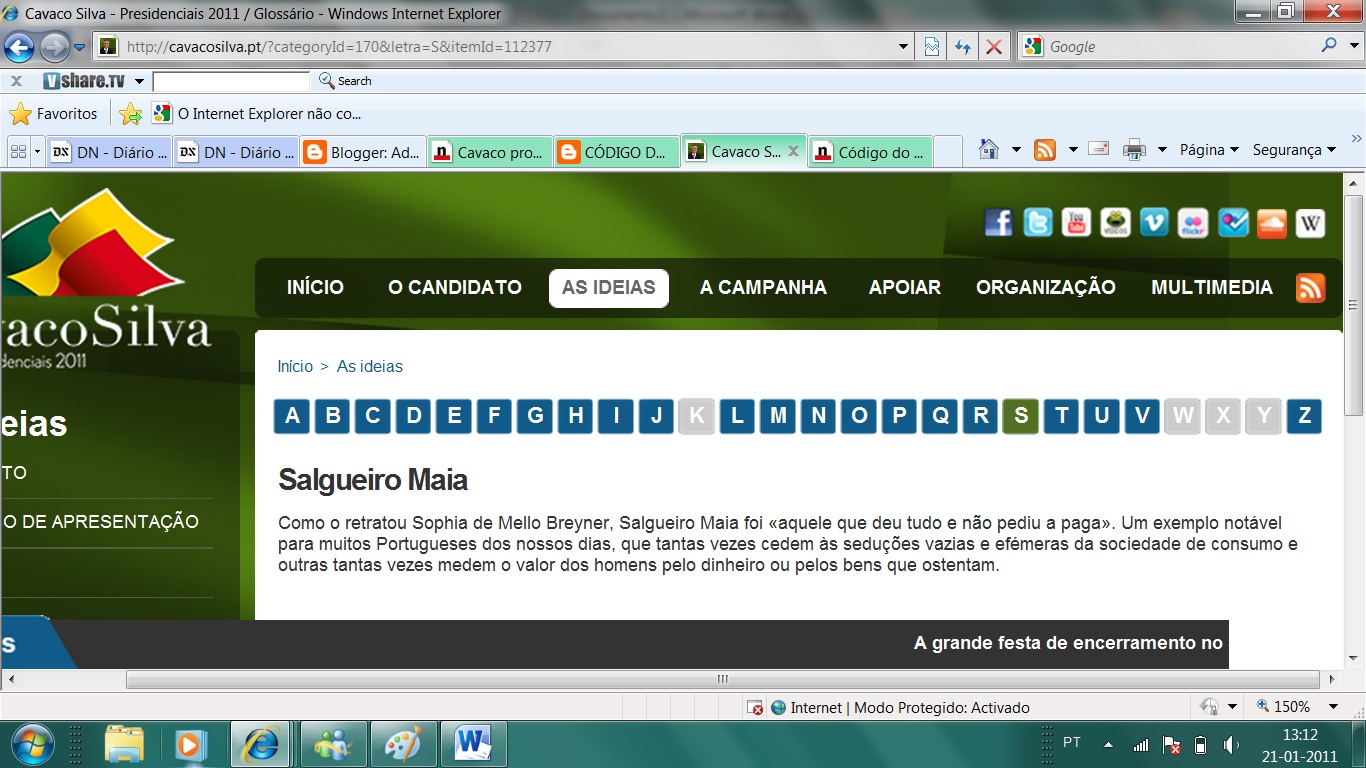Screen dimensions: 1366x768
Task: Click the pop-up blocker status bar icon
Action: pos(757,707)
